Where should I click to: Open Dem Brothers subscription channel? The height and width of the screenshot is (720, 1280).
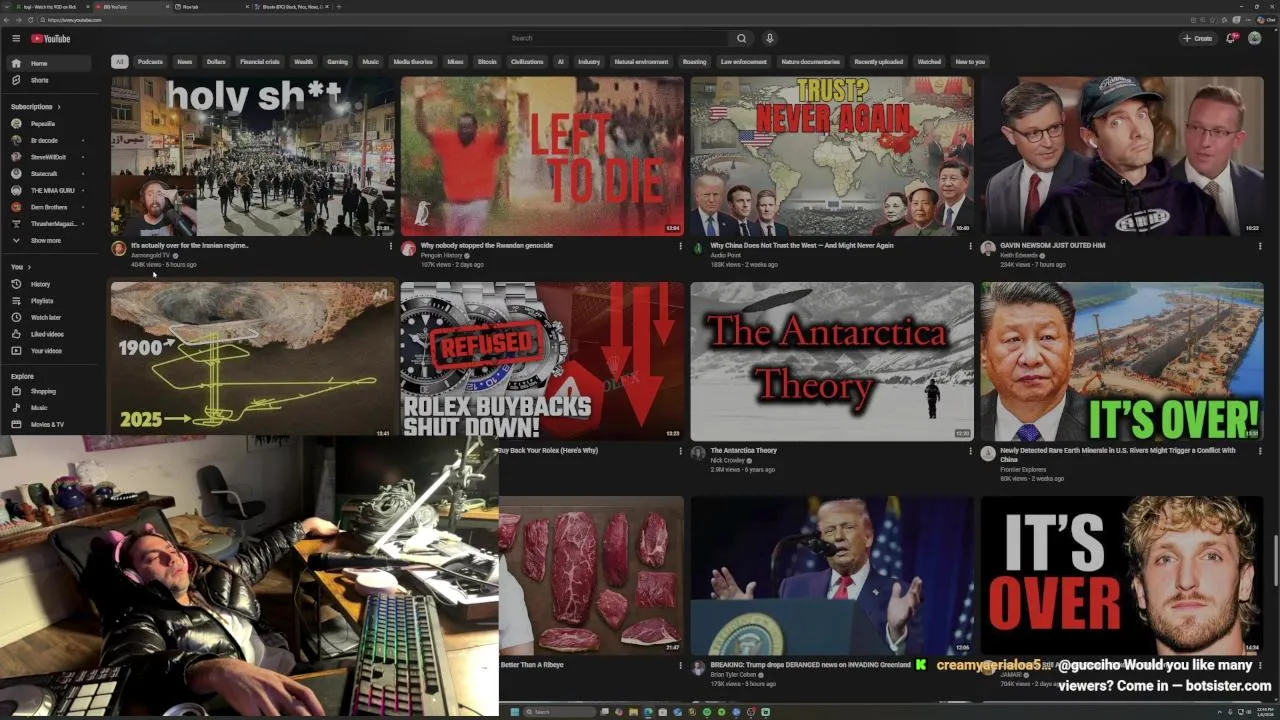tap(50, 207)
